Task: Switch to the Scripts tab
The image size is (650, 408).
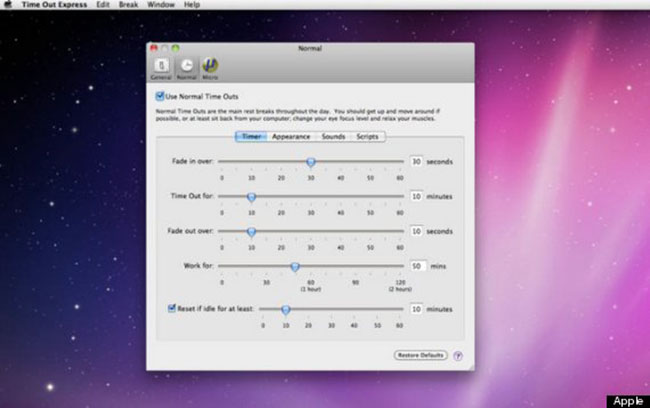Action: point(367,136)
